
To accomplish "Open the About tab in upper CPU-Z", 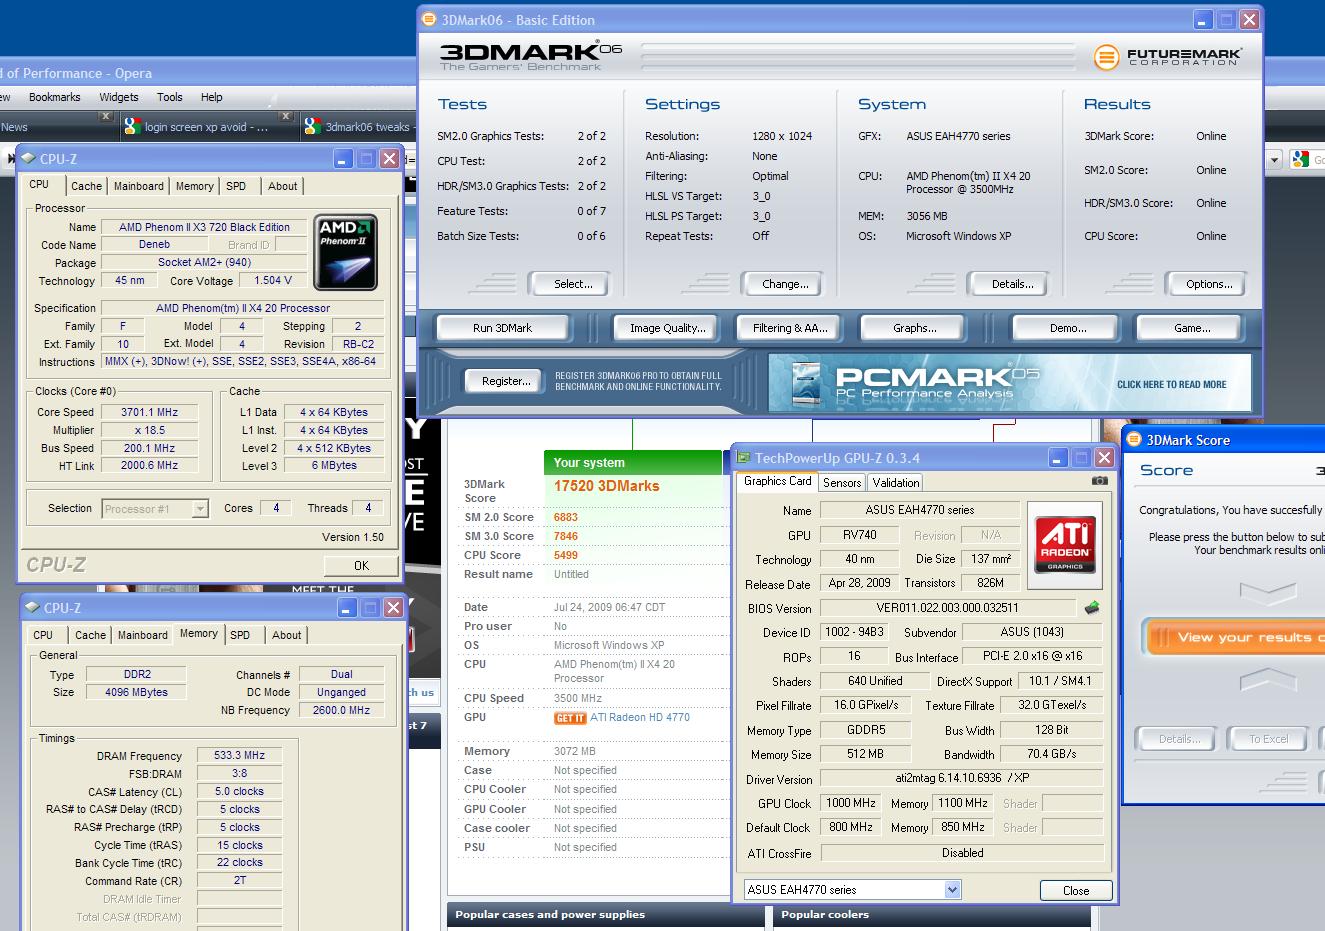I will tap(282, 186).
